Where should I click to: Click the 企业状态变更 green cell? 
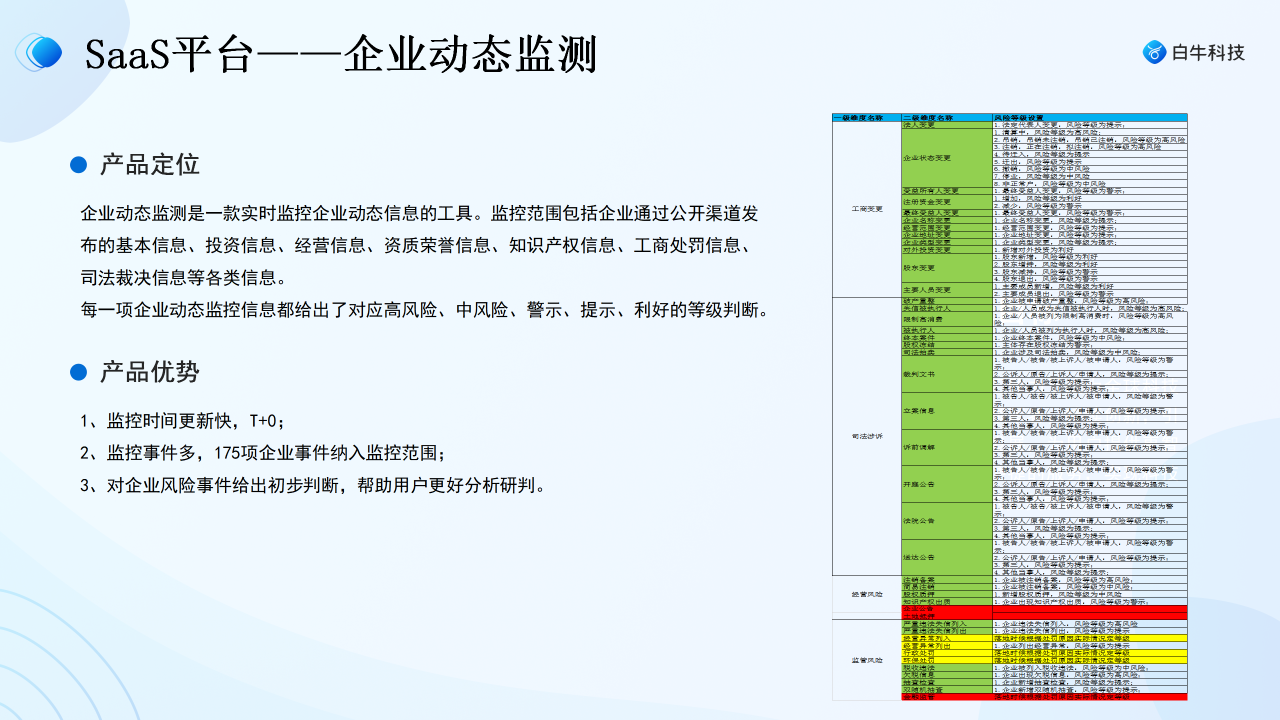pyautogui.click(x=946, y=158)
